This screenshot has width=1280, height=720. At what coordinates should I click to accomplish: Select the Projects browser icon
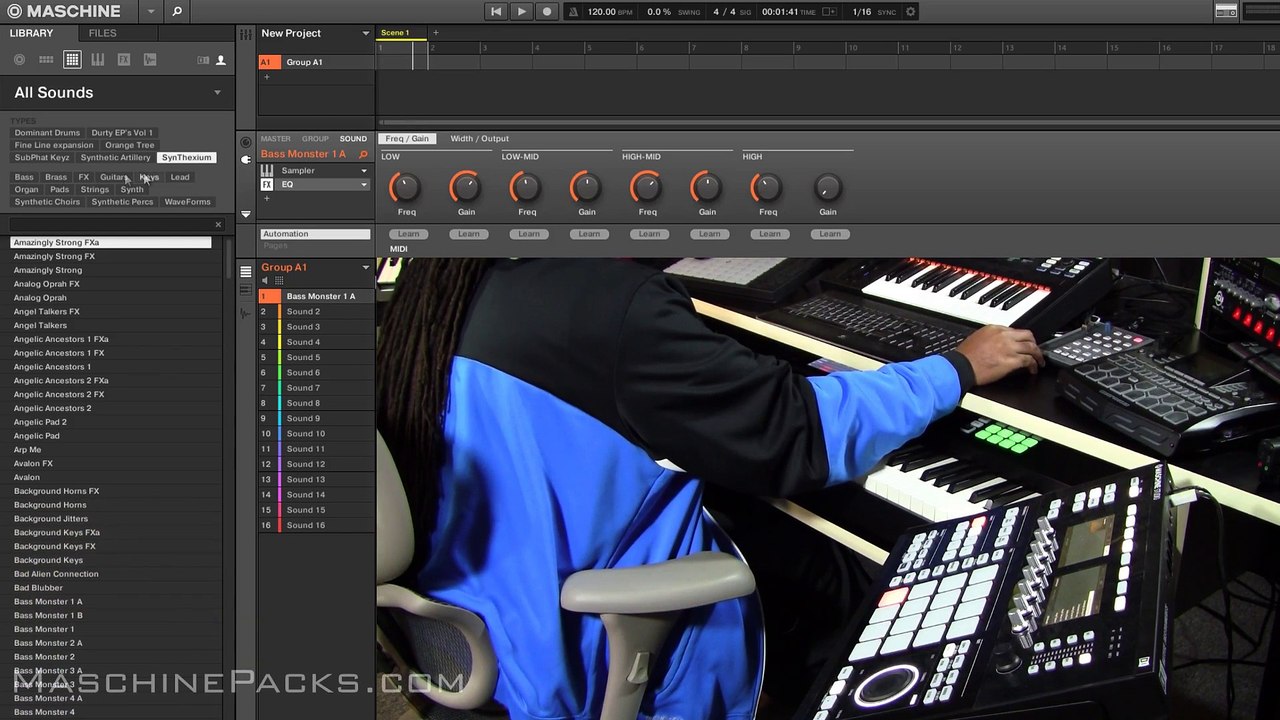coord(19,60)
